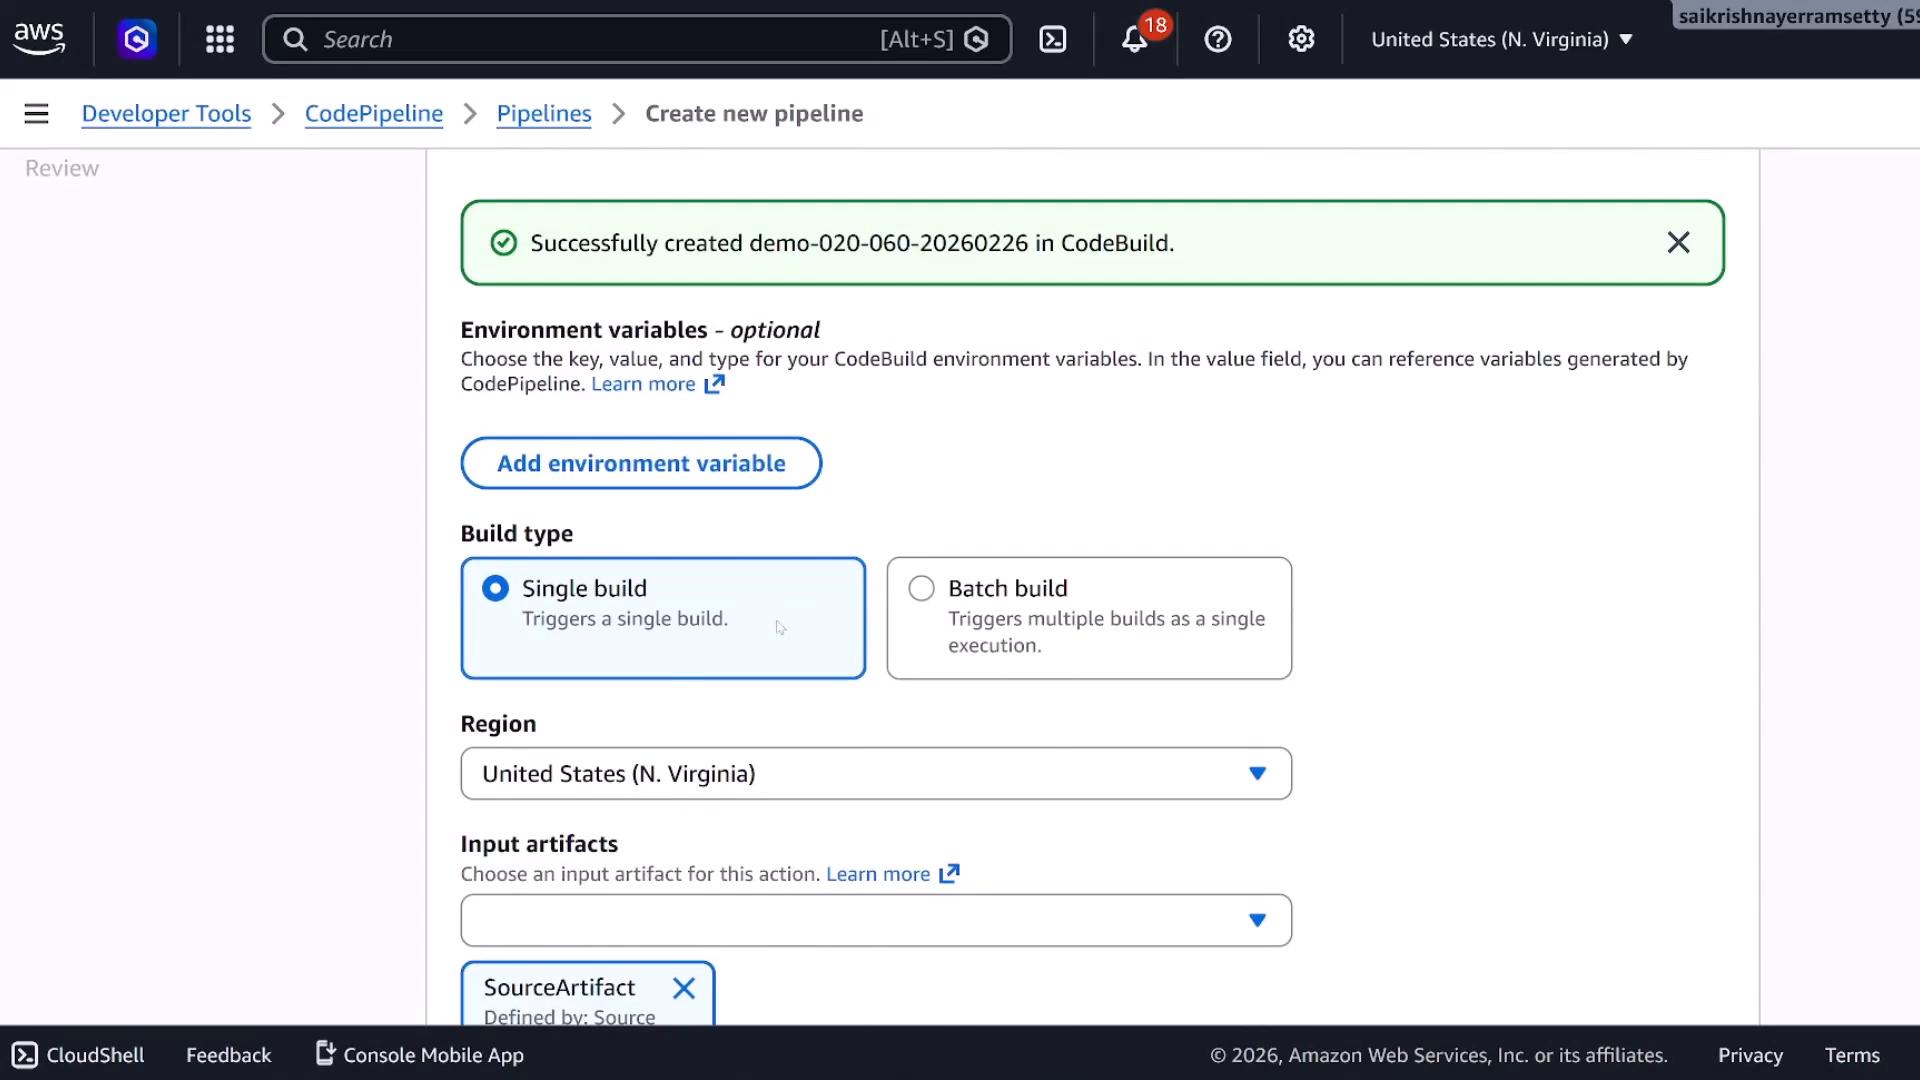Select the Single build option
This screenshot has width=1920, height=1080.
coord(663,618)
